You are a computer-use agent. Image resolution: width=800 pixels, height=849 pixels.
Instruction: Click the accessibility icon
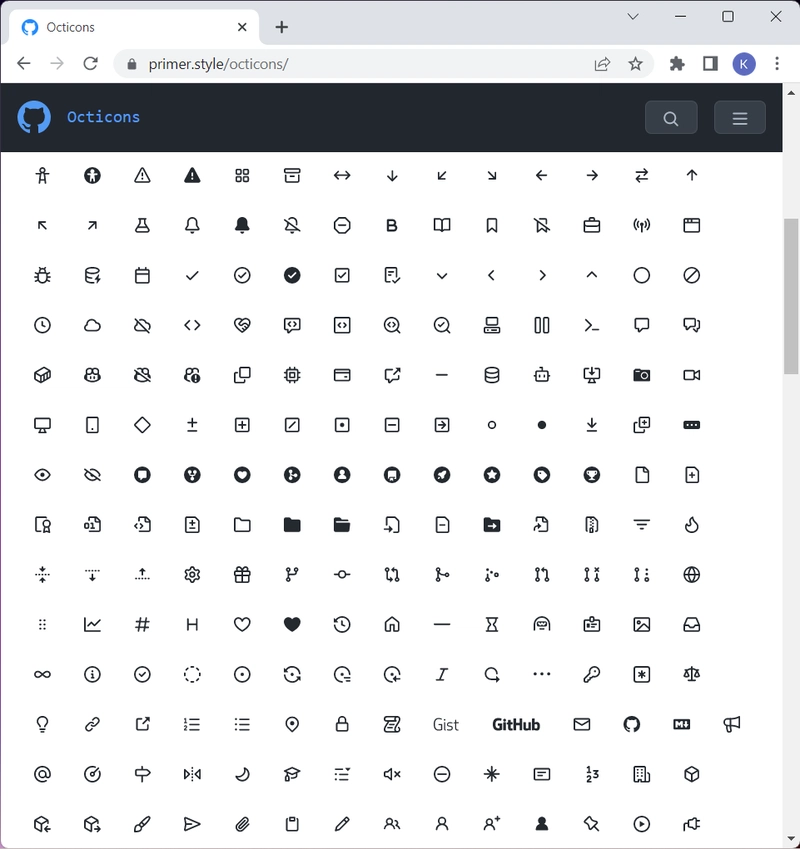click(42, 175)
